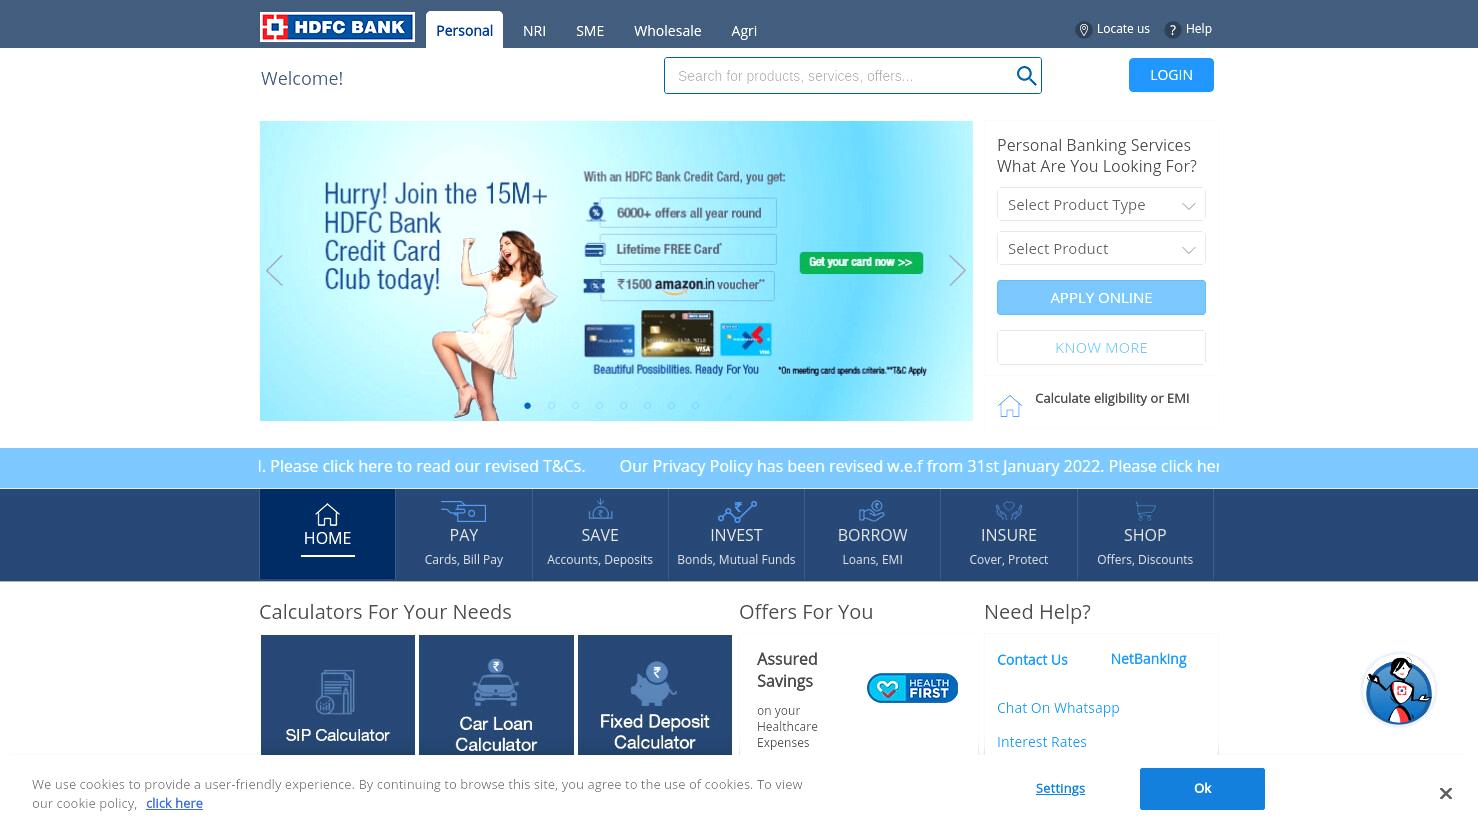Open Assured Savings offer
The image size is (1478, 837).
click(x=787, y=670)
